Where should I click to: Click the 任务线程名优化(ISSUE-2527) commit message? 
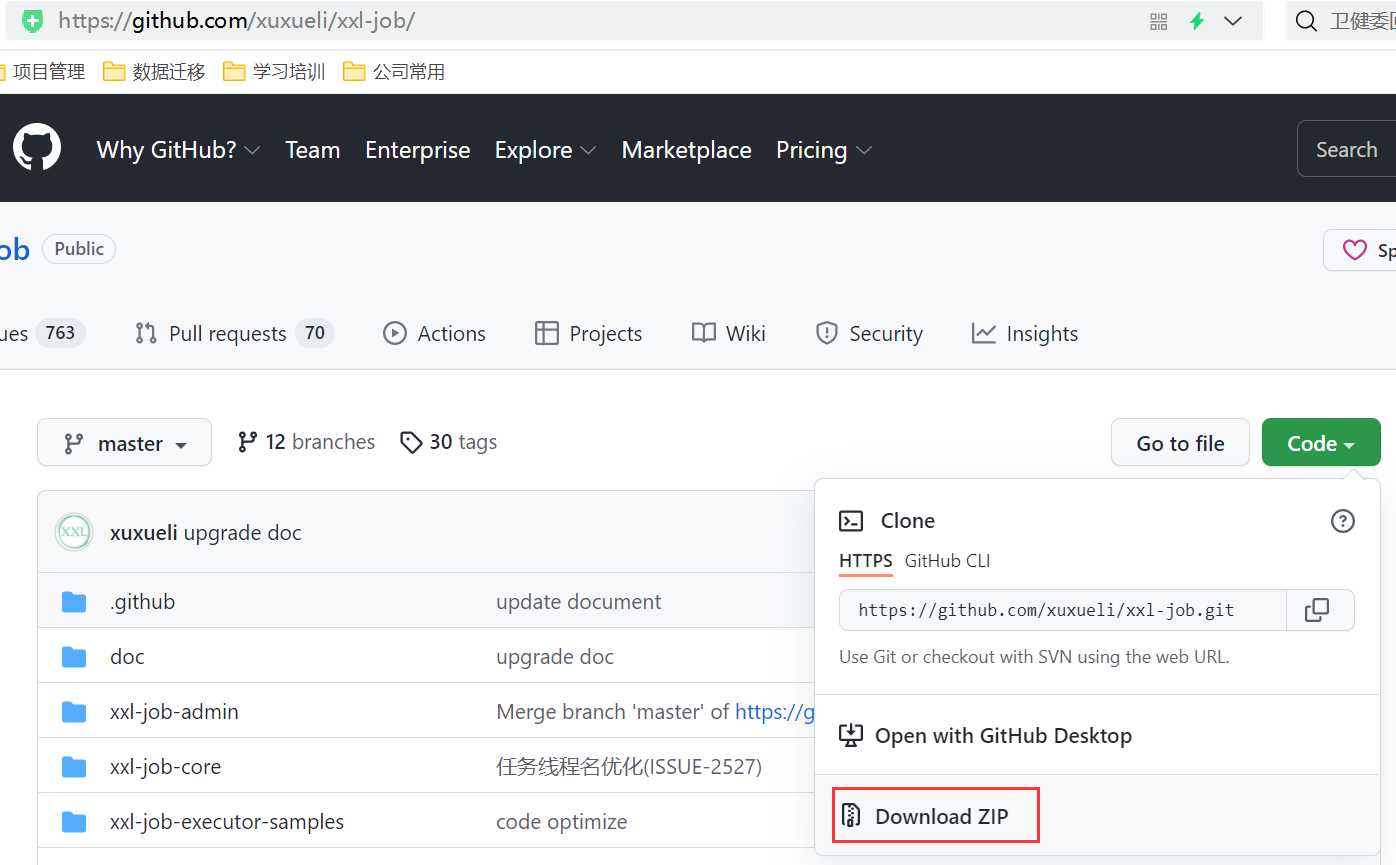point(629,767)
